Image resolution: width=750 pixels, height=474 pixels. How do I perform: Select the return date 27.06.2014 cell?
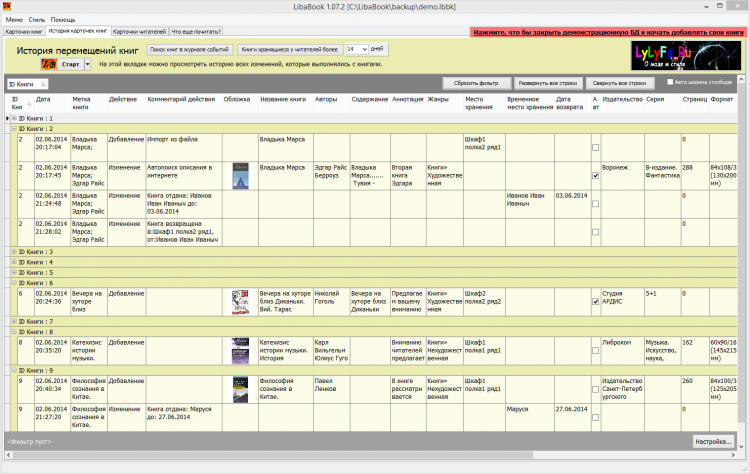573,417
